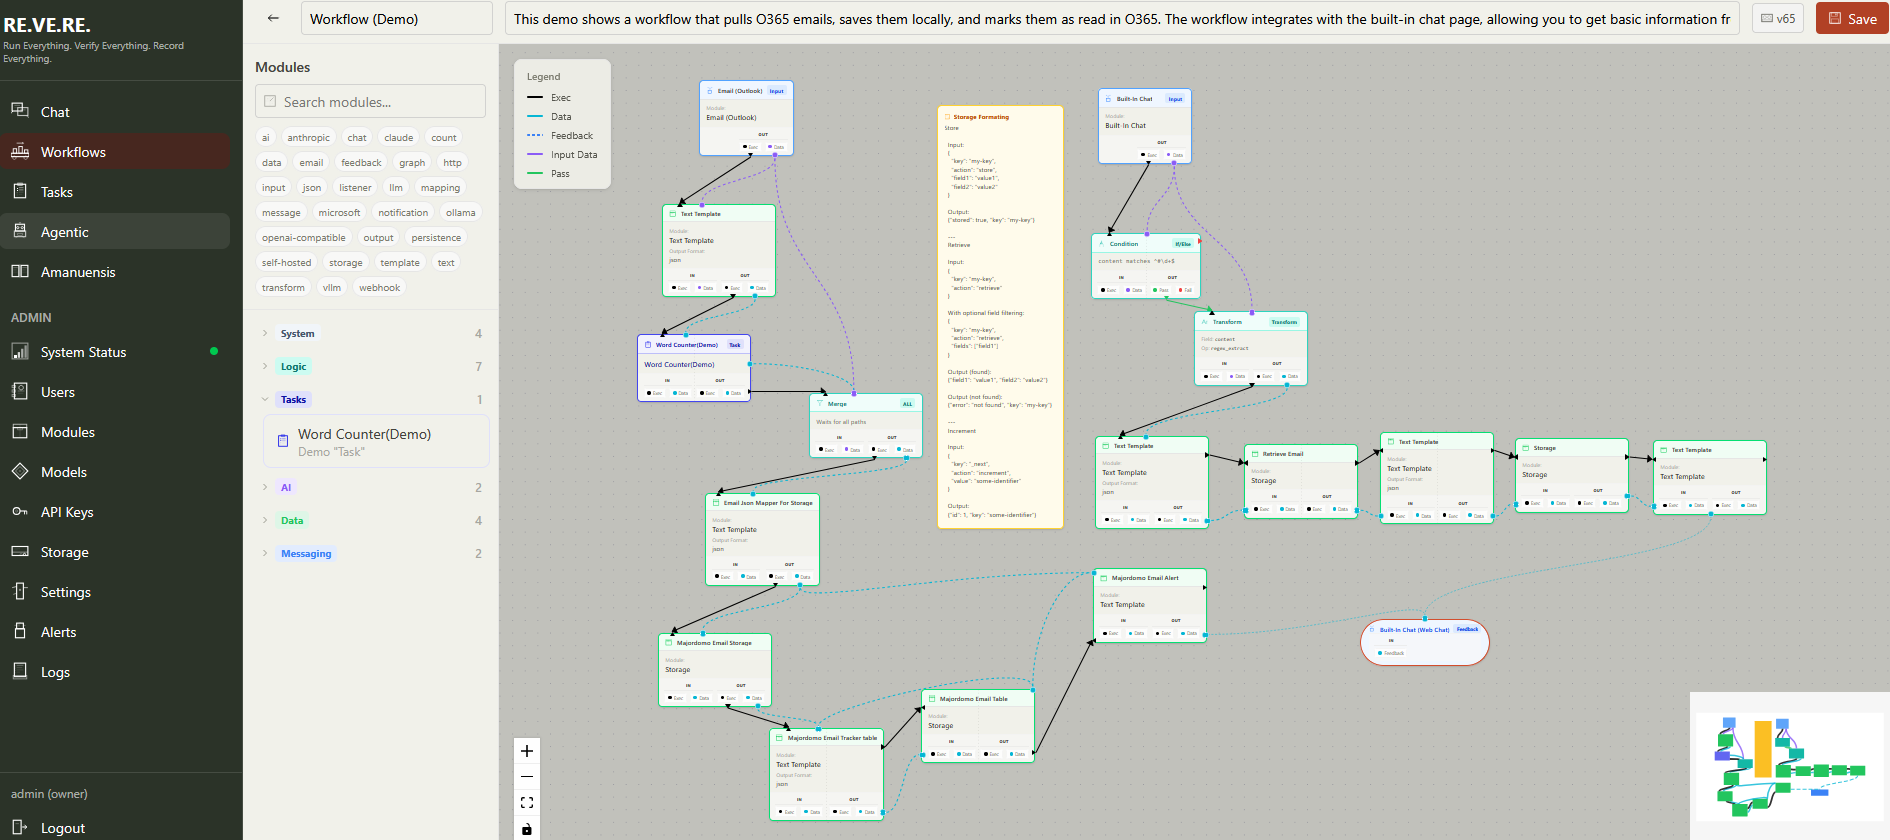
Task: Toggle the 'openai-compatible' tag filter
Action: [304, 238]
